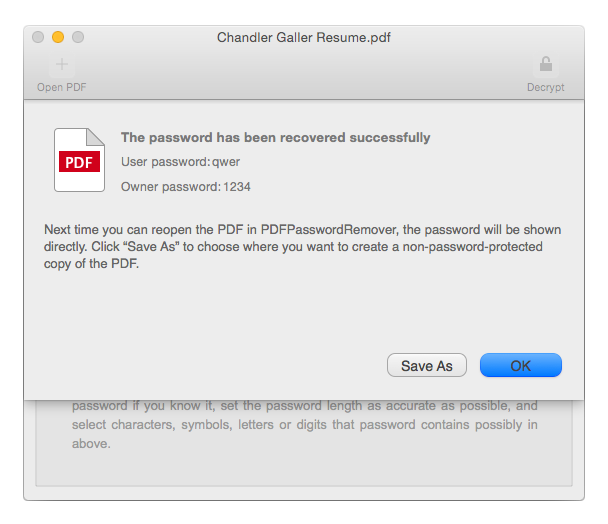This screenshot has width=608, height=524.
Task: Click the Save As button
Action: [x=427, y=365]
